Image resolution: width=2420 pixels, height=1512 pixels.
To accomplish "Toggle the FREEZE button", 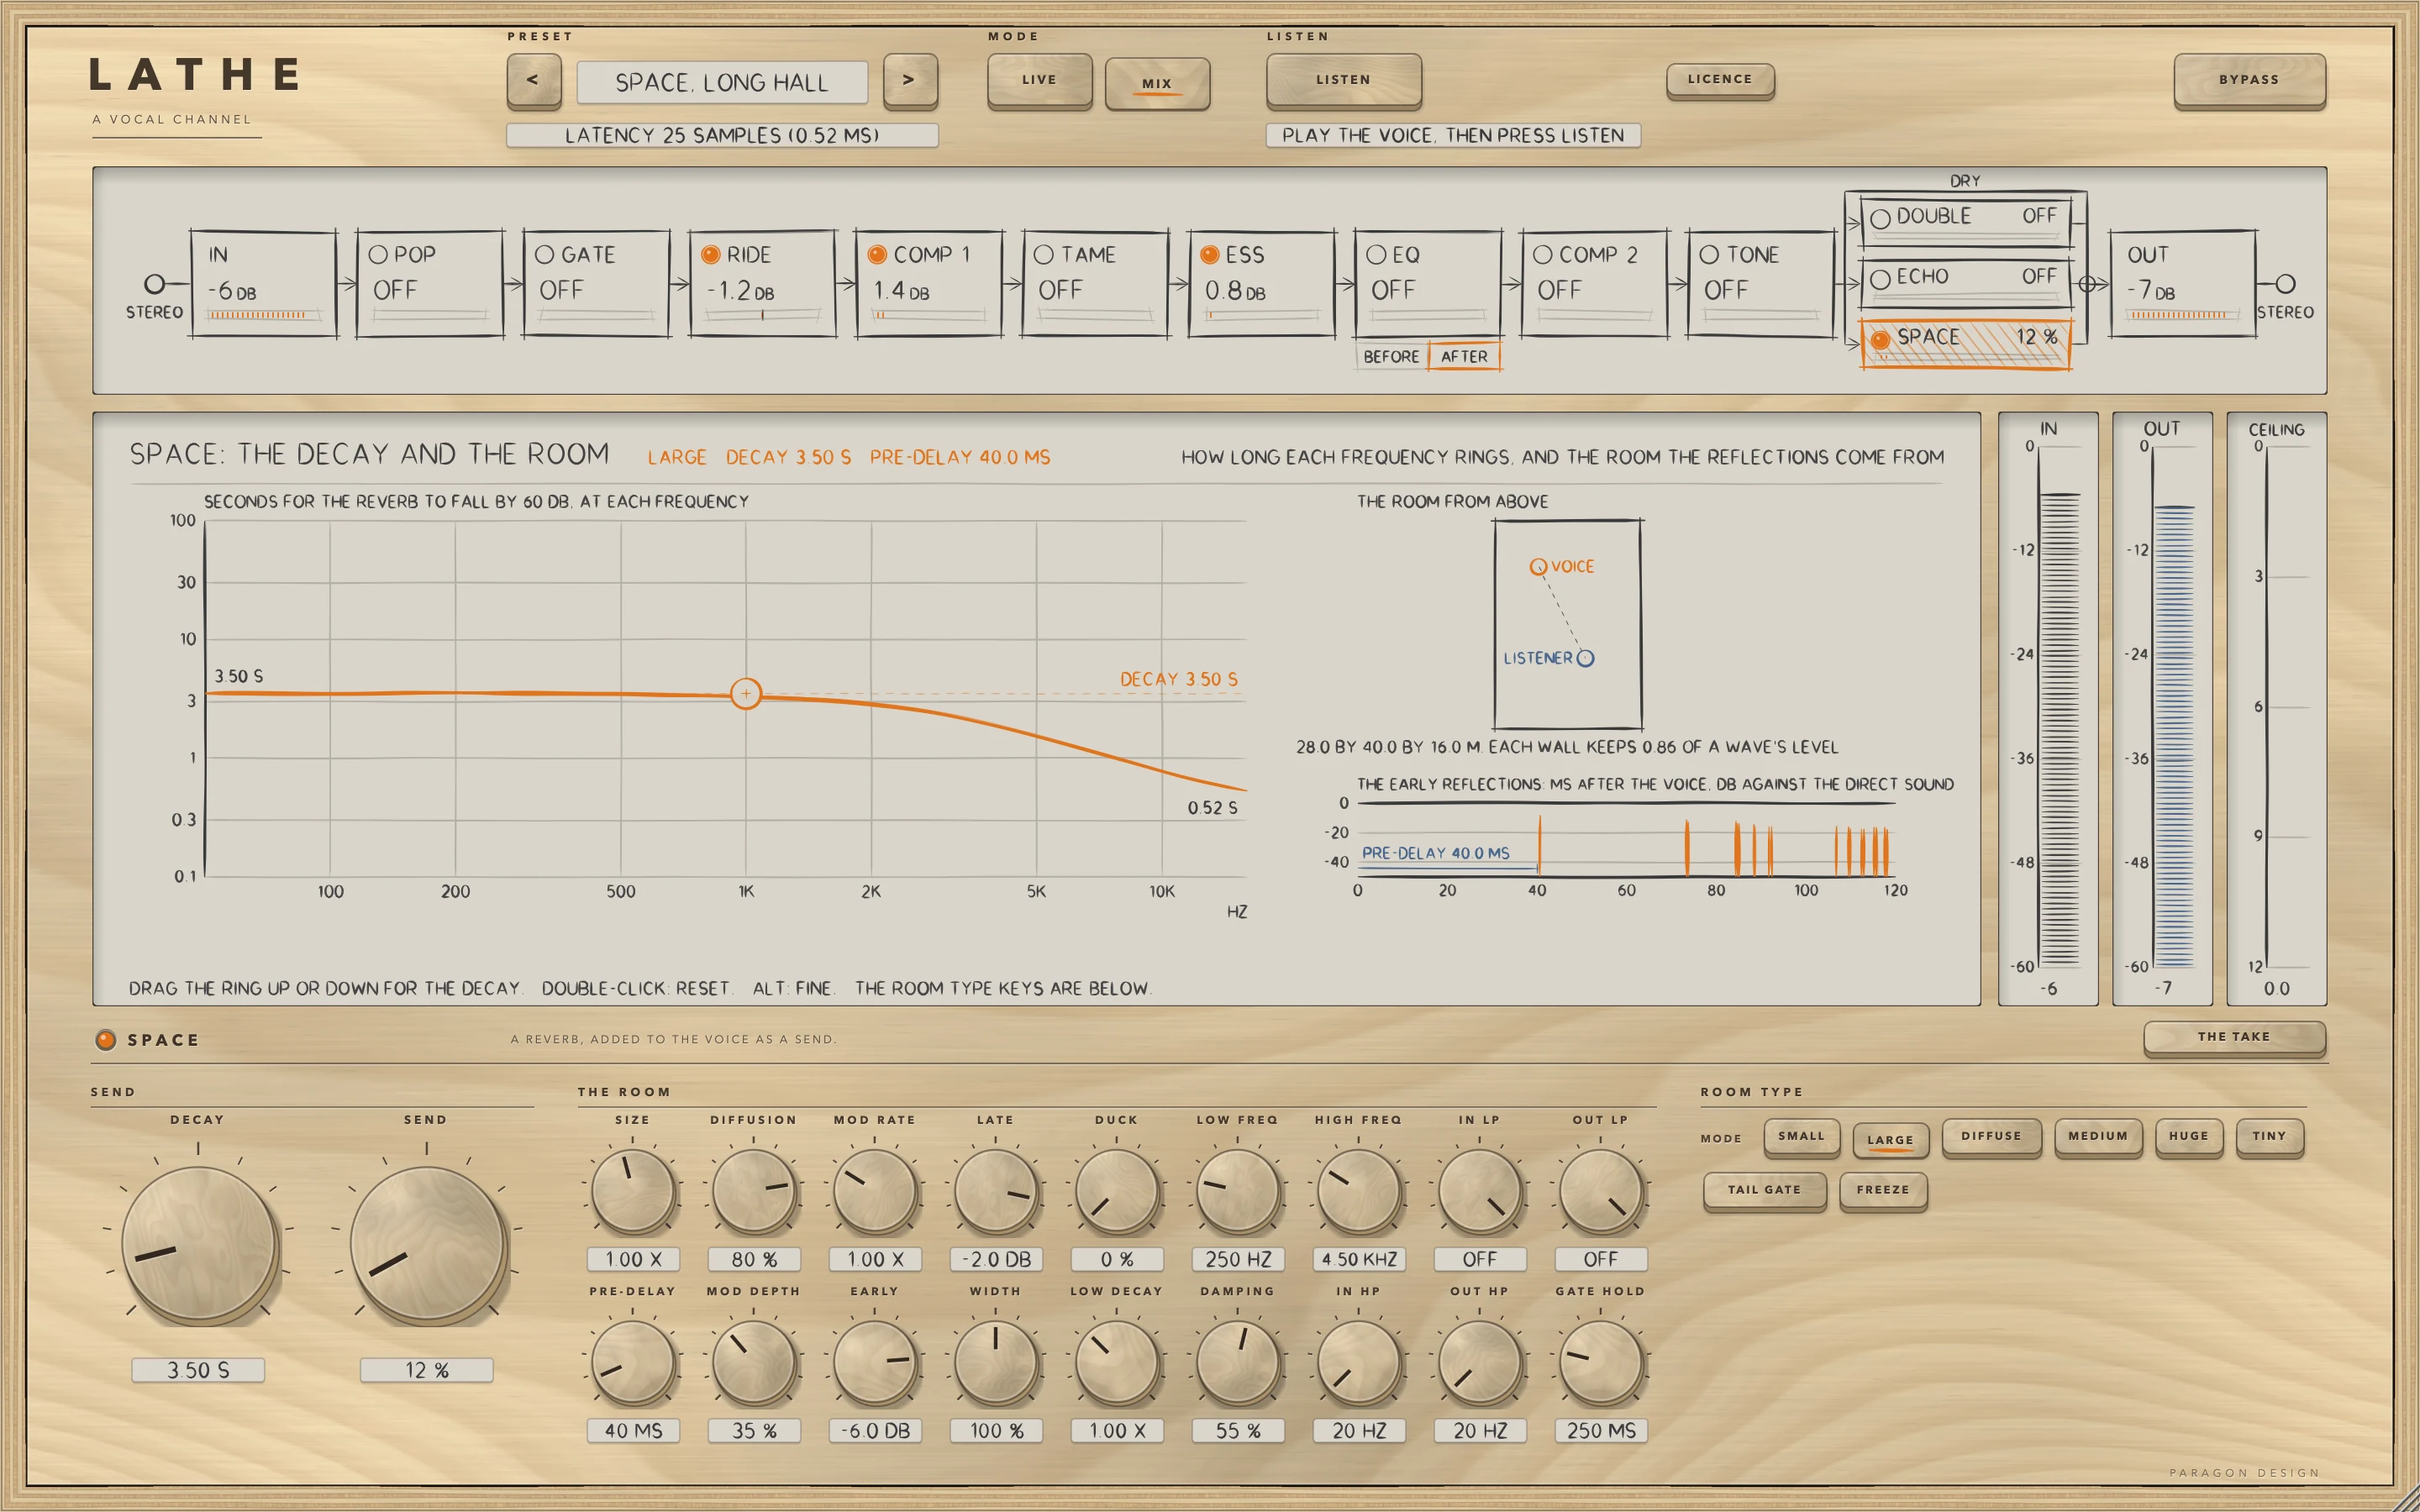I will tap(1883, 1191).
